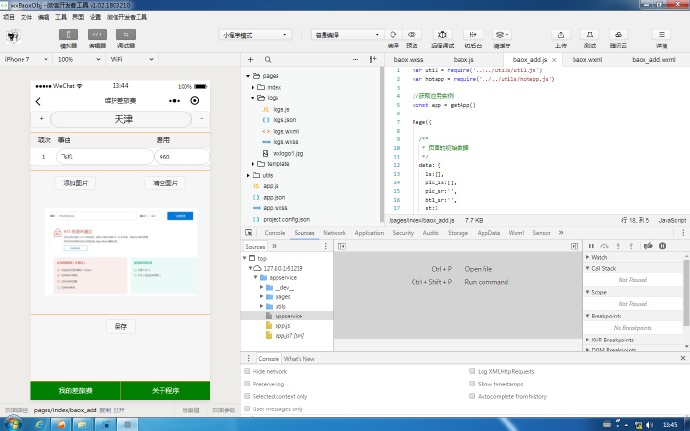The width and height of the screenshot is (690, 431).
Task: Enable User messages only checkbox
Action: (247, 409)
